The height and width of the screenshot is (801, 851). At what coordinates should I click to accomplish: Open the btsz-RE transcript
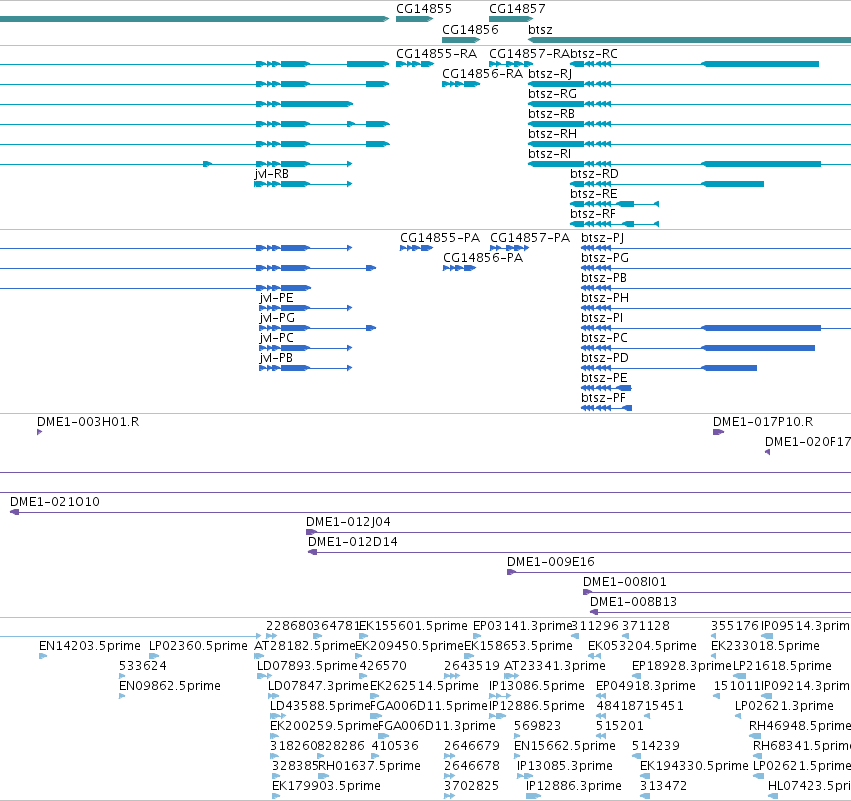(x=614, y=204)
